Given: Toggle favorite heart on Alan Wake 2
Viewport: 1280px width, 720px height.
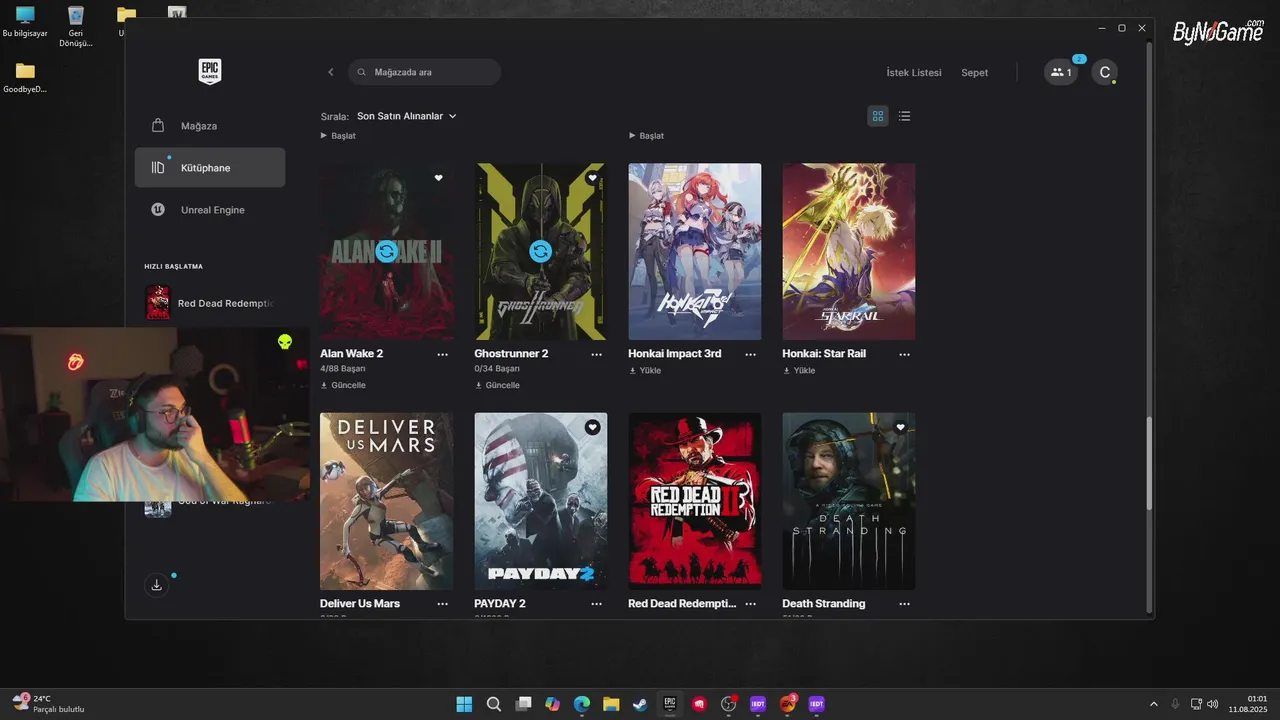Looking at the screenshot, I should click(438, 178).
